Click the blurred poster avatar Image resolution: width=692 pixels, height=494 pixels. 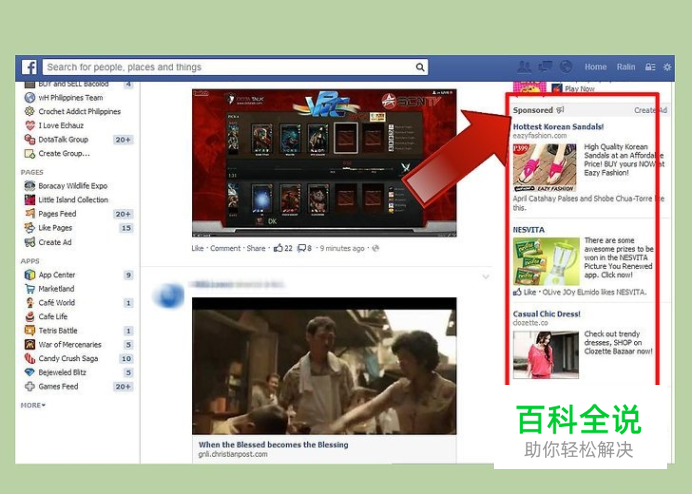click(168, 295)
